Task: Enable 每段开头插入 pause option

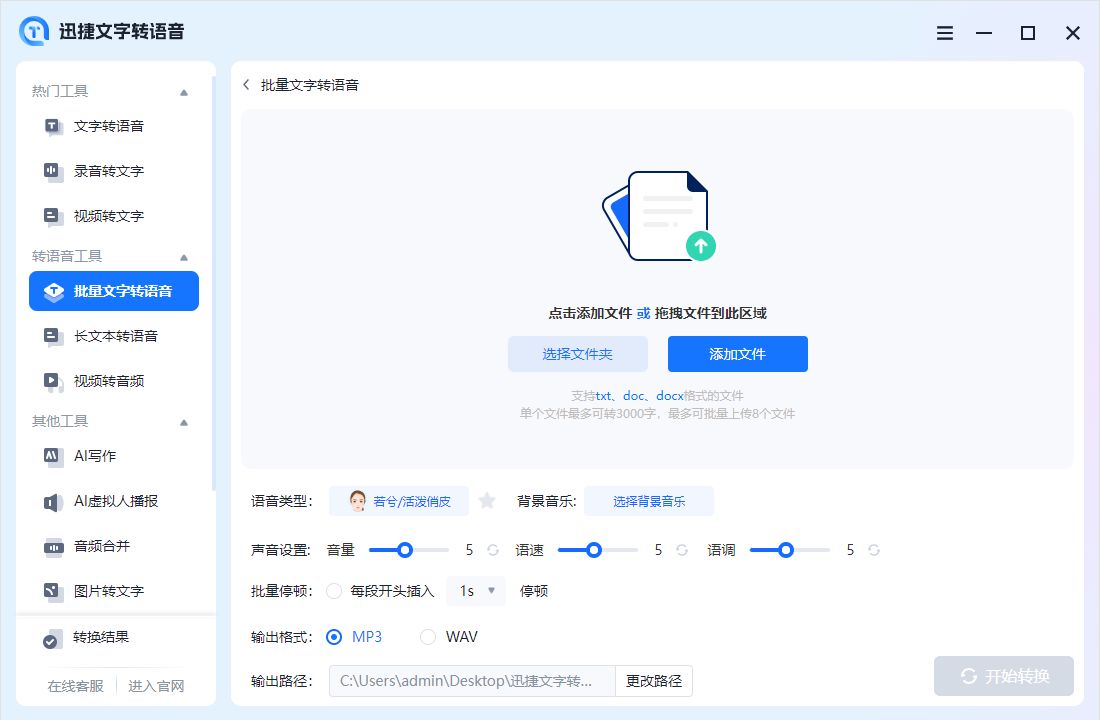Action: [x=334, y=592]
